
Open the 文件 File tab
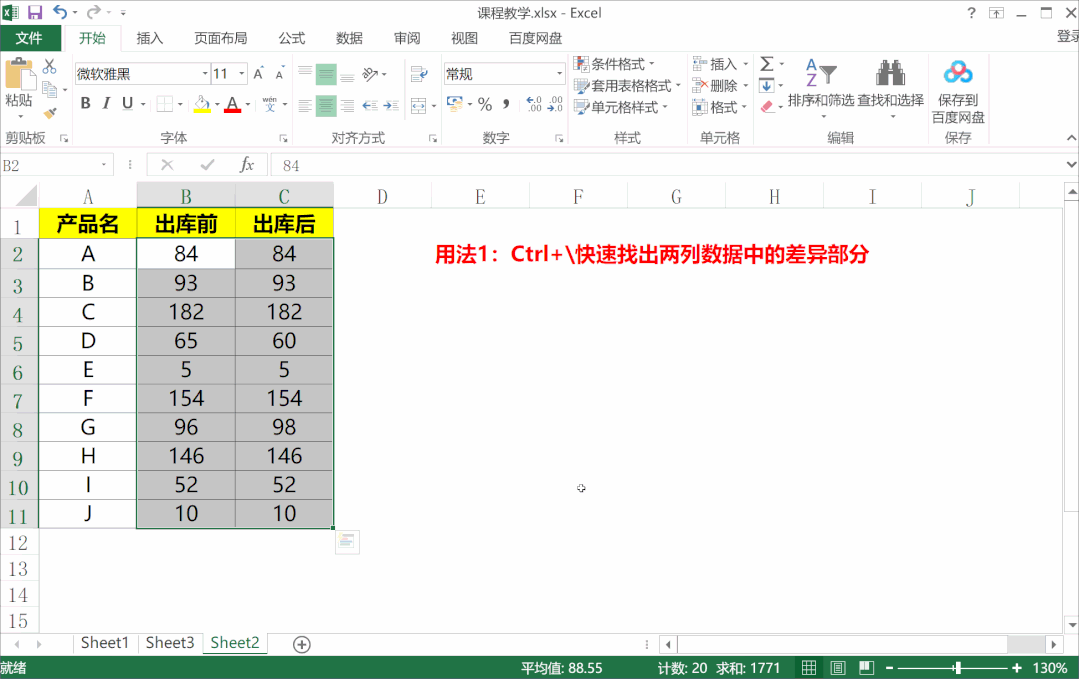(29, 38)
